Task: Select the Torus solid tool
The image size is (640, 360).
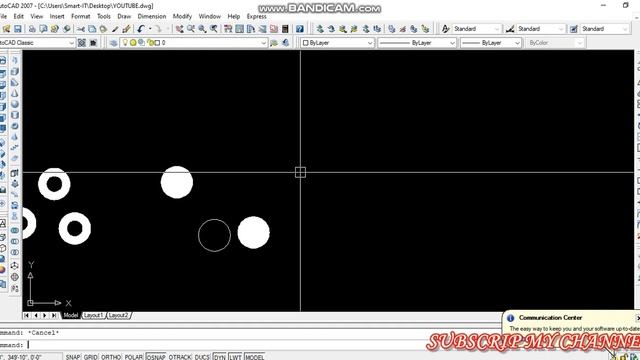Action: click(x=15, y=127)
